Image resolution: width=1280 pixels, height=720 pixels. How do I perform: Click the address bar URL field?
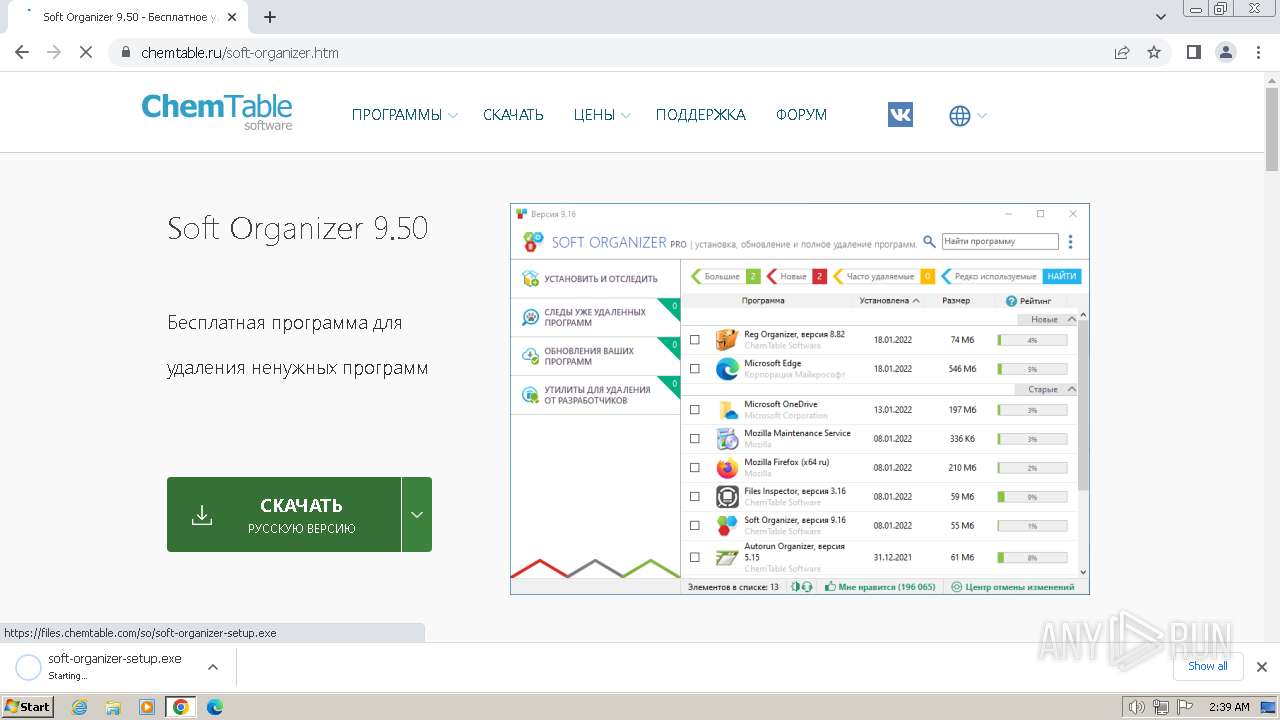[x=620, y=53]
